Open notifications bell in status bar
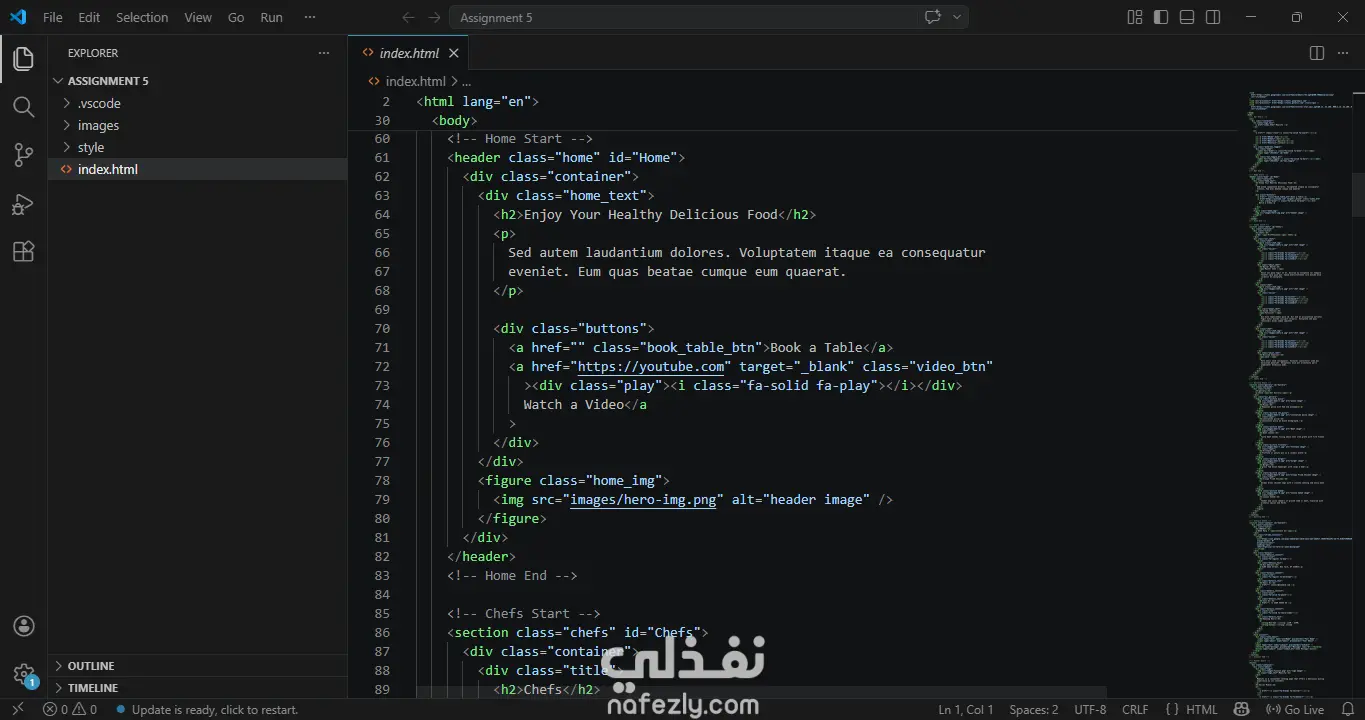Image resolution: width=1365 pixels, height=720 pixels. tap(1346, 709)
